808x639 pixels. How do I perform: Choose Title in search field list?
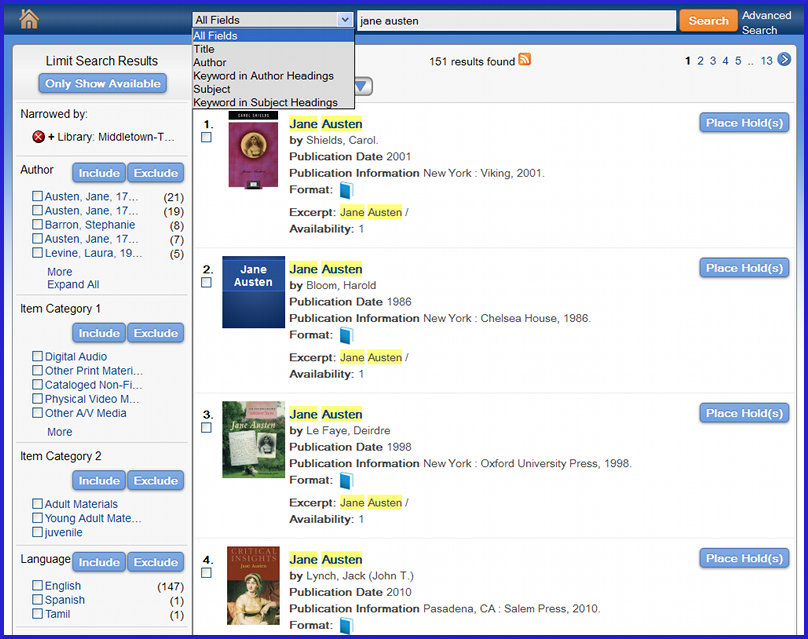[x=273, y=49]
